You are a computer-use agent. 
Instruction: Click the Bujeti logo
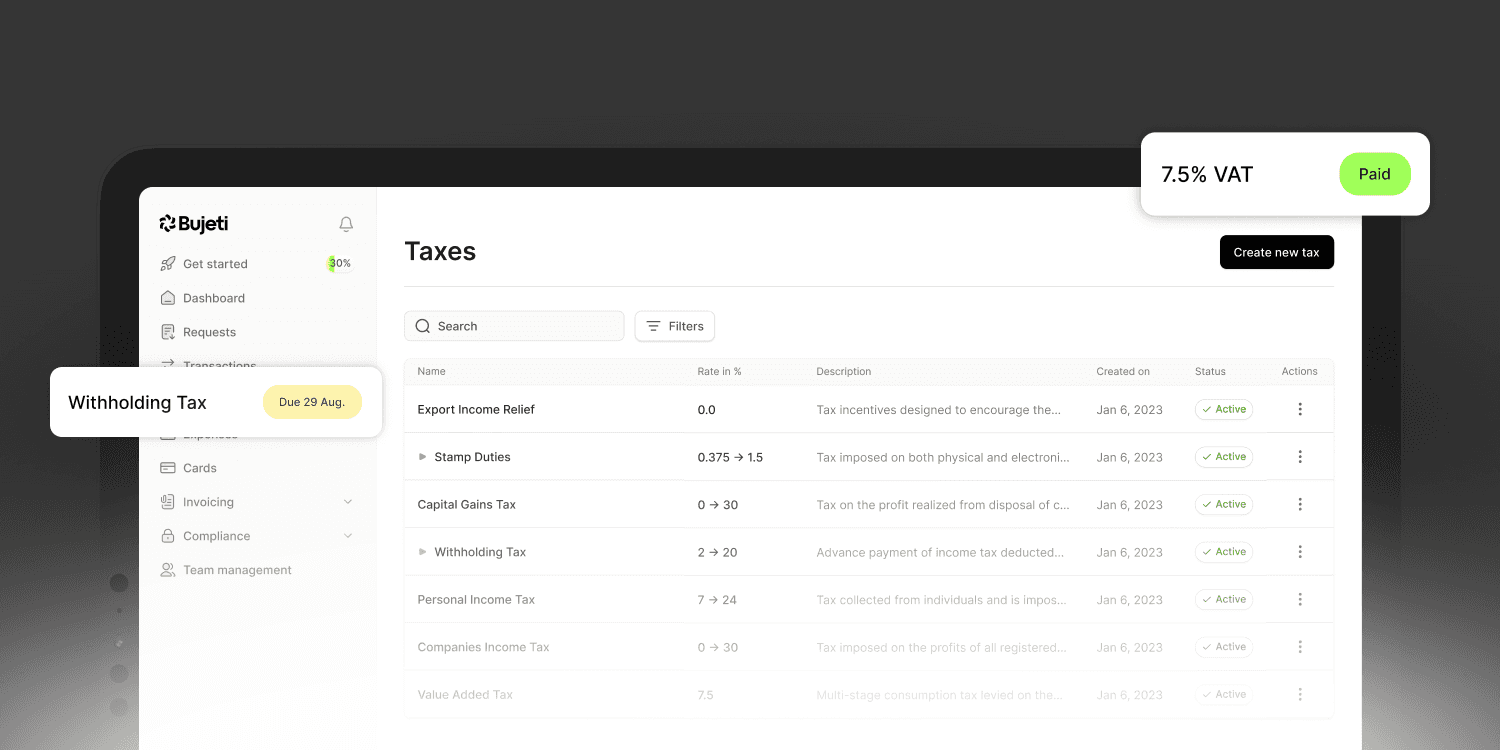click(194, 224)
